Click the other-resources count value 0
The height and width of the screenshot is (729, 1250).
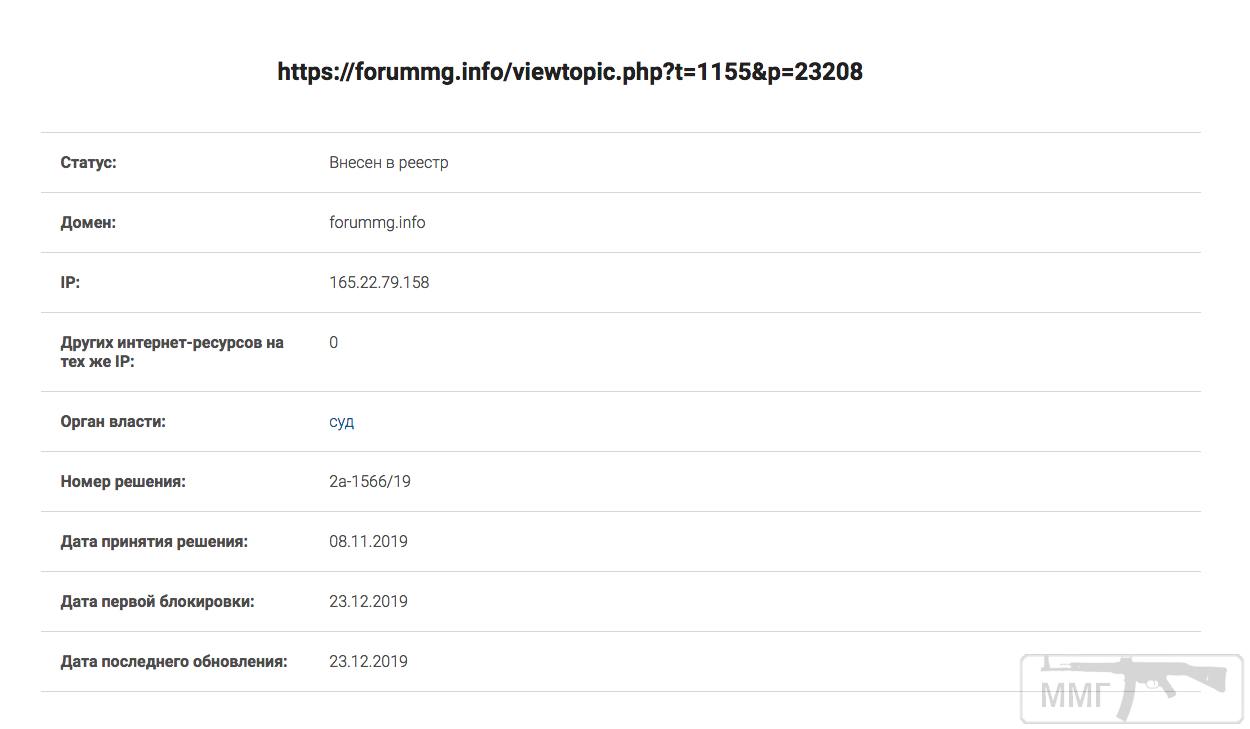pos(333,342)
